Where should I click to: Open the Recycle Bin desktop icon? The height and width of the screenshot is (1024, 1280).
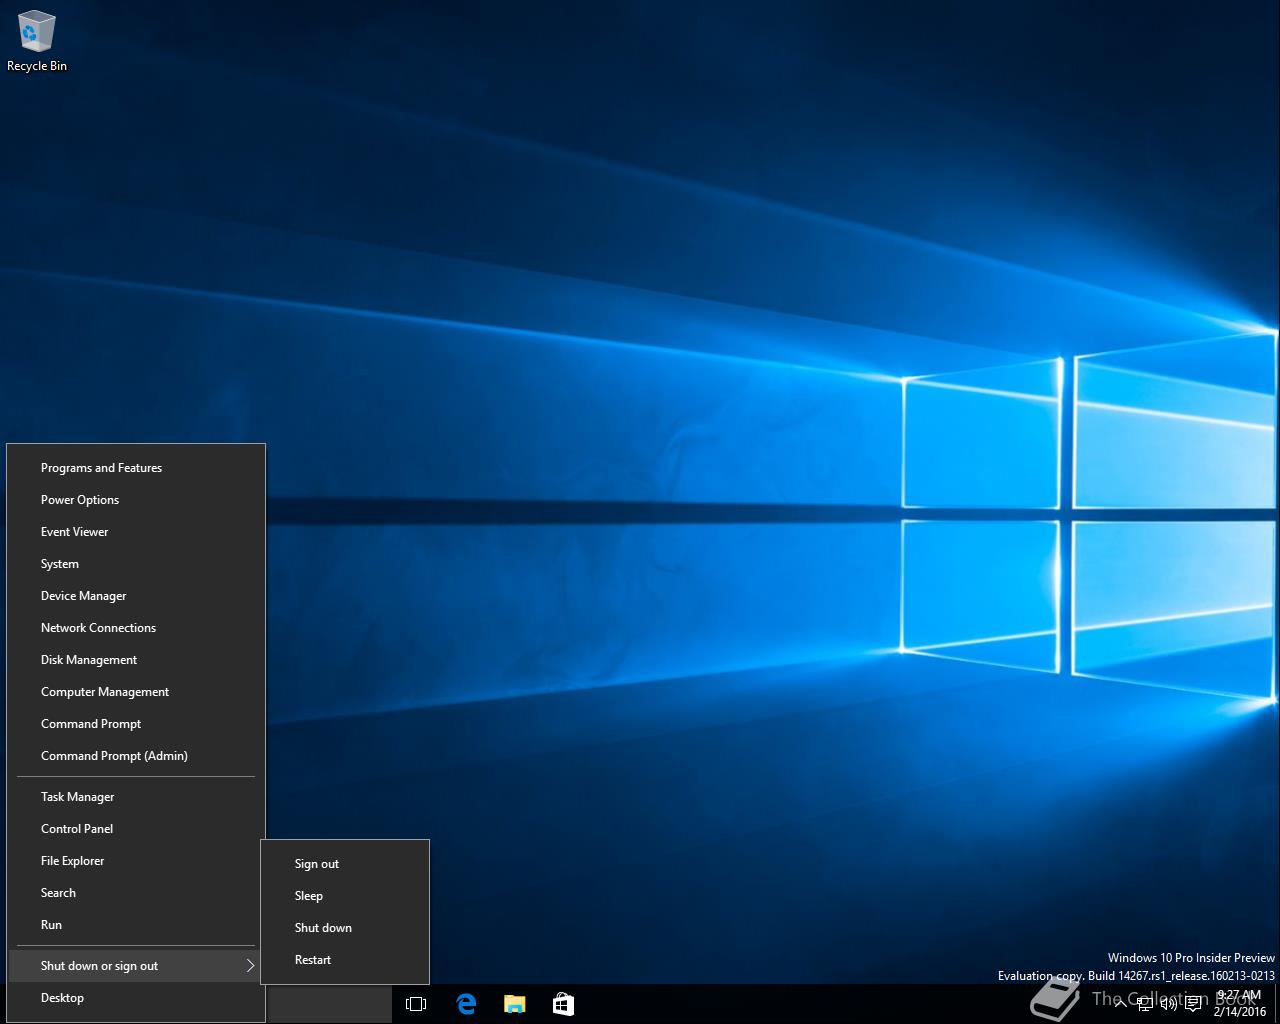click(37, 41)
